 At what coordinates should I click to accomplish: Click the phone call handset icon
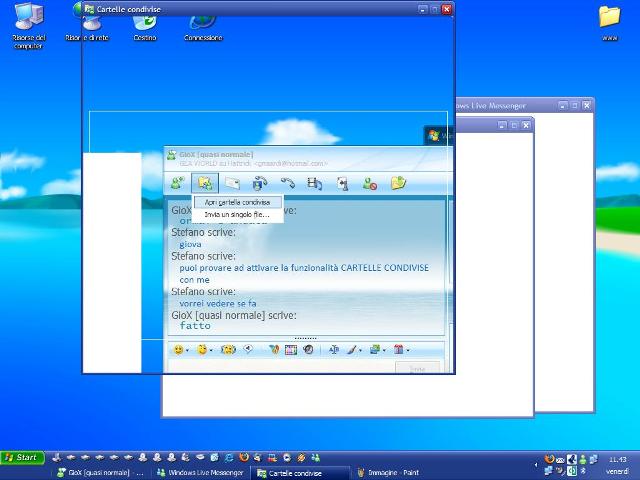tap(288, 183)
